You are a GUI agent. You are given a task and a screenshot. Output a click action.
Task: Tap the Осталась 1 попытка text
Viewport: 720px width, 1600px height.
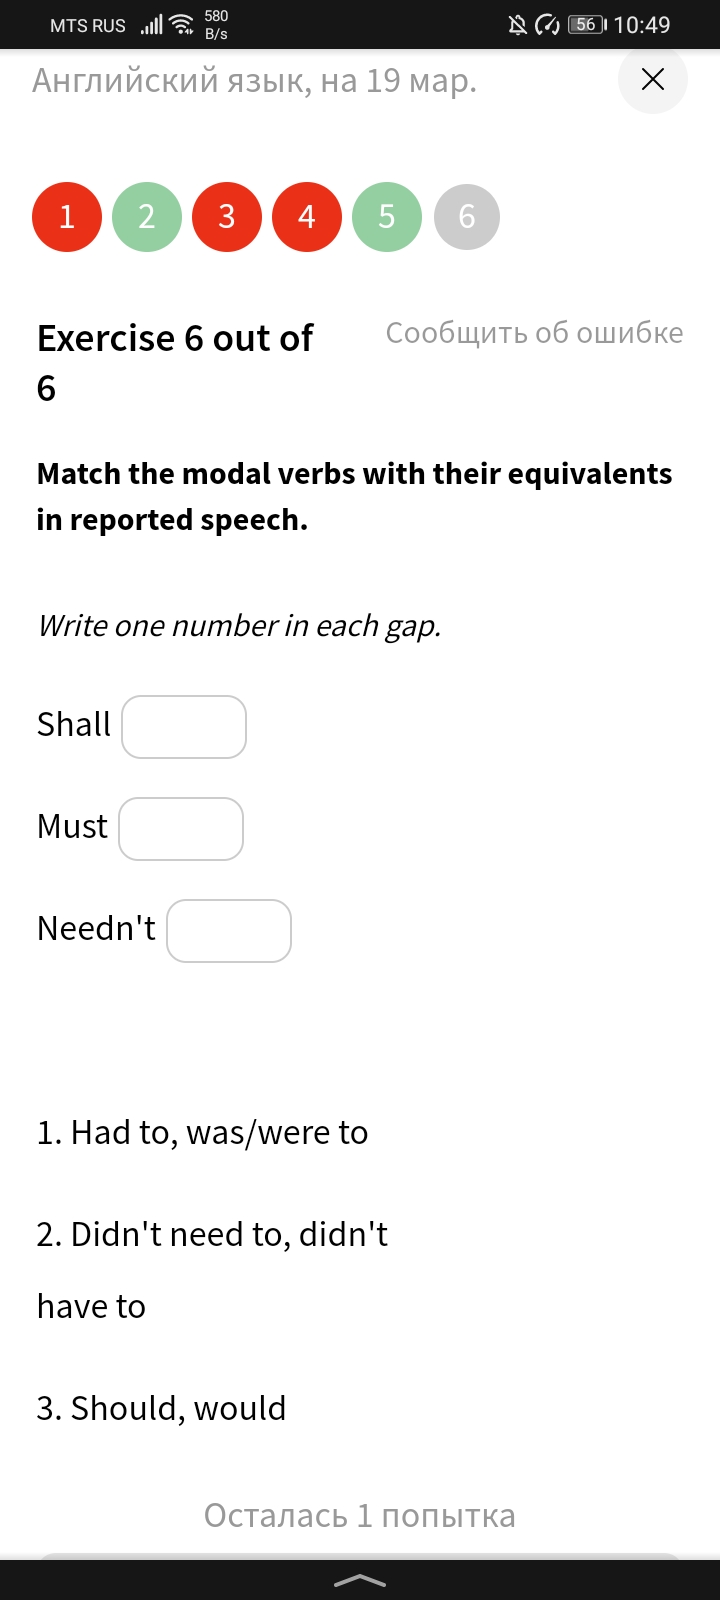360,1516
